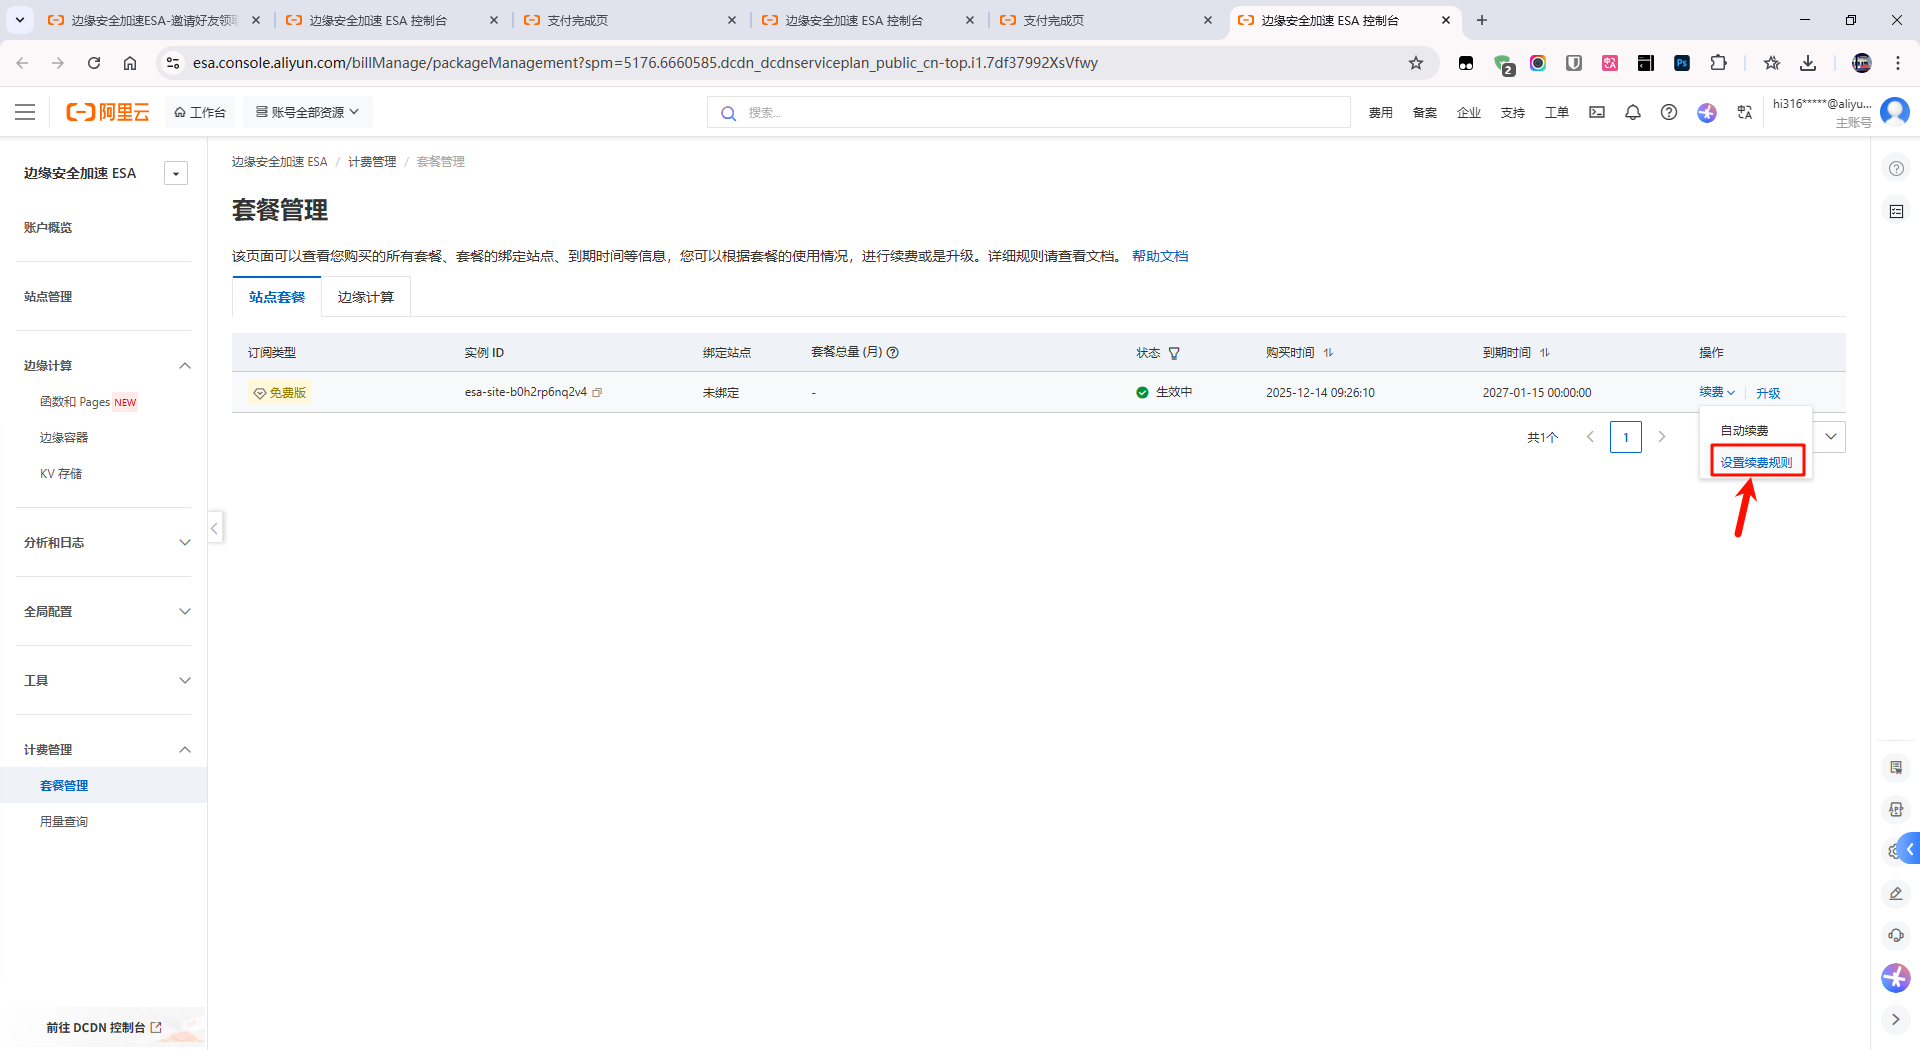
Task: Collapse the 边缘计算 sidebar section
Action: pyautogui.click(x=185, y=365)
